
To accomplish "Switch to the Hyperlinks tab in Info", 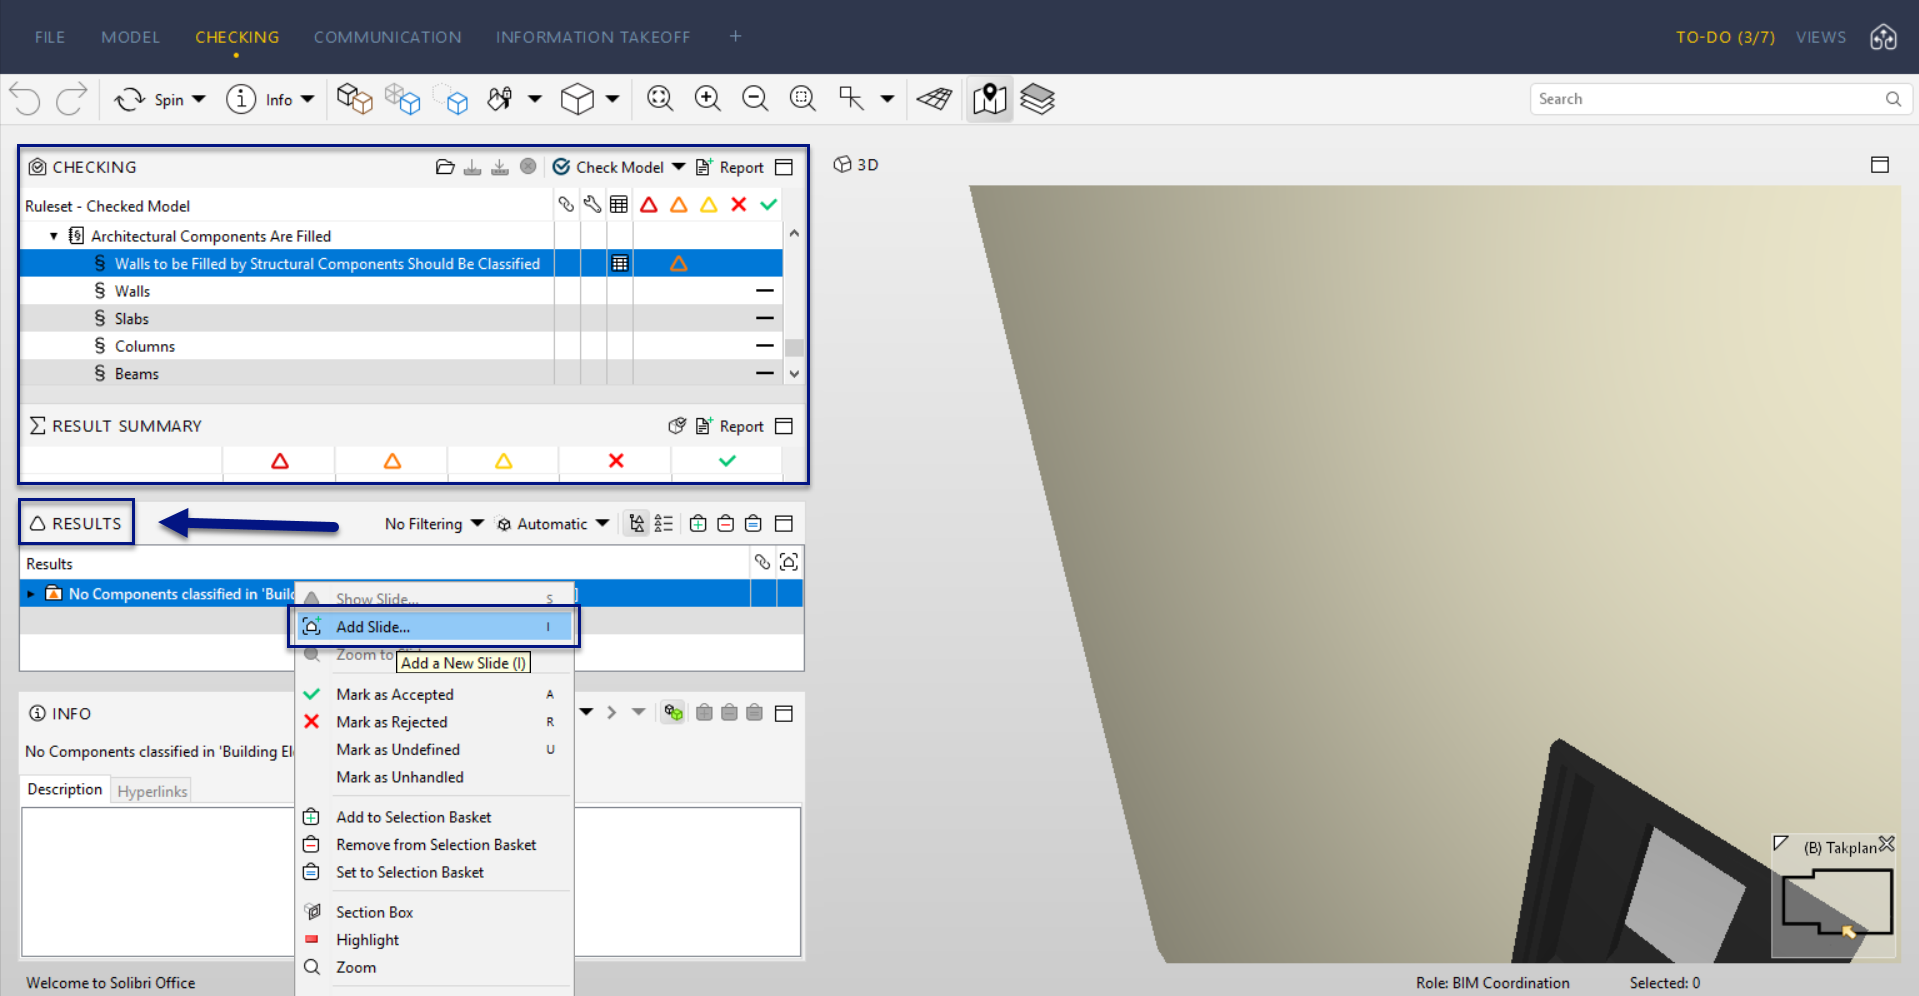I will [x=152, y=791].
